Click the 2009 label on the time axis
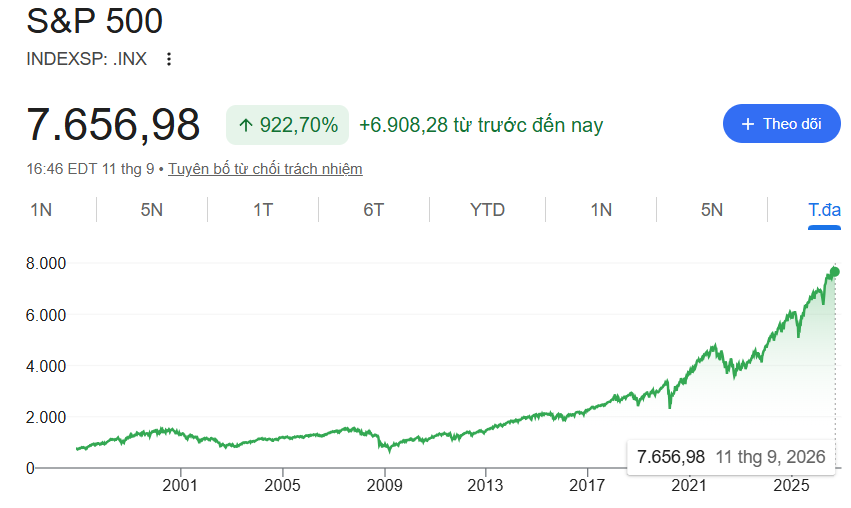851x508 pixels. 384,485
